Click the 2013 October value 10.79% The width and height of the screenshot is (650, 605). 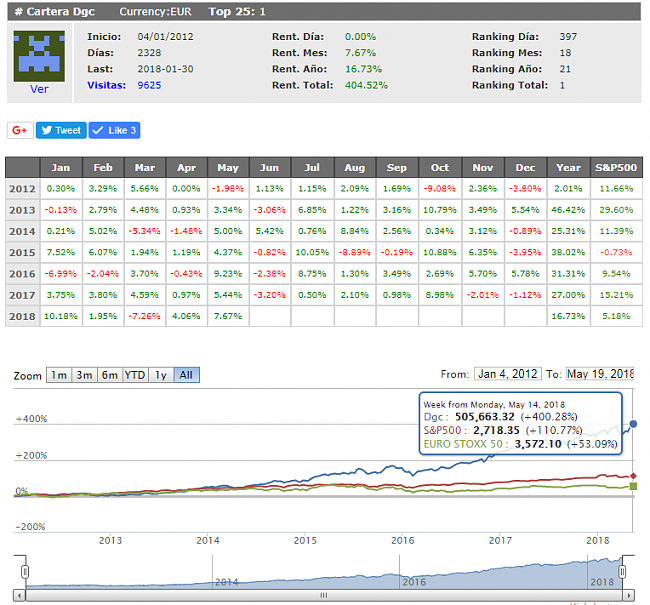[440, 210]
